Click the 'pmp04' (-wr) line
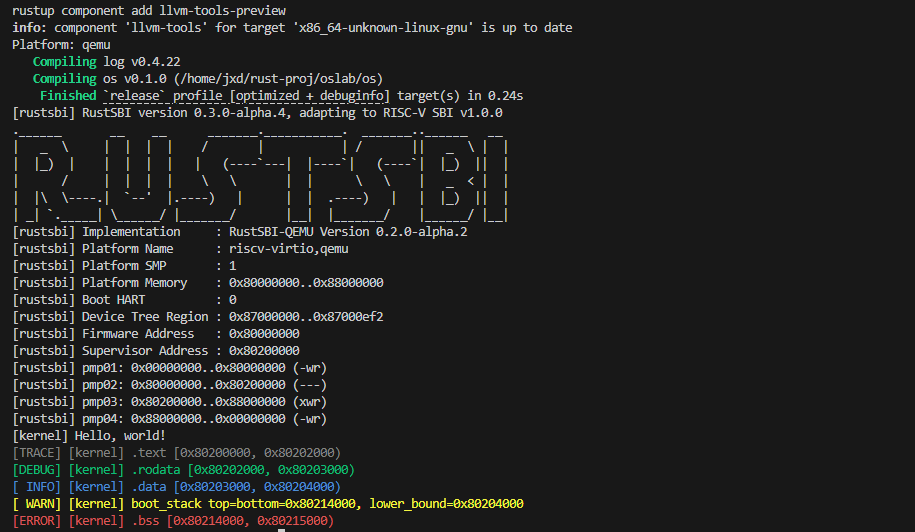 coord(169,418)
